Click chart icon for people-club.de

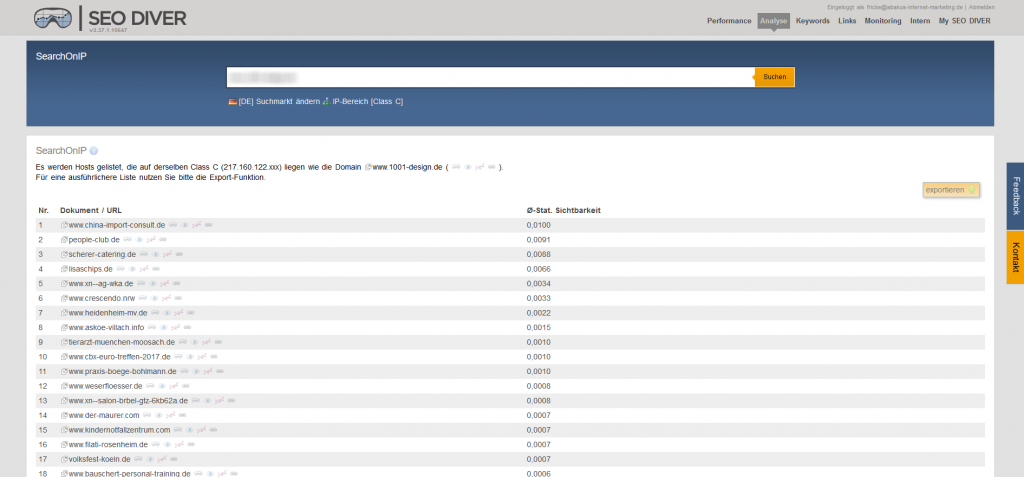[x=151, y=240]
